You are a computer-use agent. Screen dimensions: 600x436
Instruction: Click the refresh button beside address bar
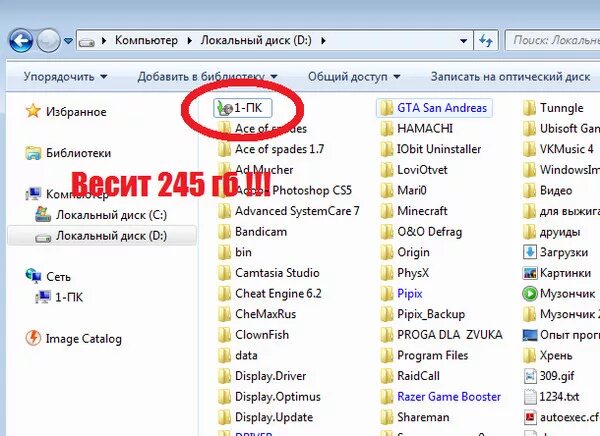click(486, 40)
